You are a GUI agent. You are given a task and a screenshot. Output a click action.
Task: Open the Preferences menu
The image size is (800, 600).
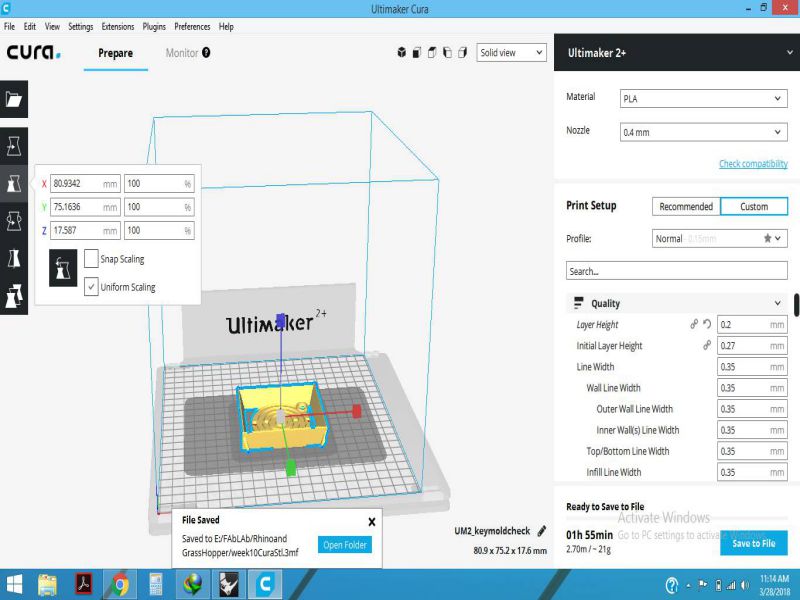click(x=192, y=27)
